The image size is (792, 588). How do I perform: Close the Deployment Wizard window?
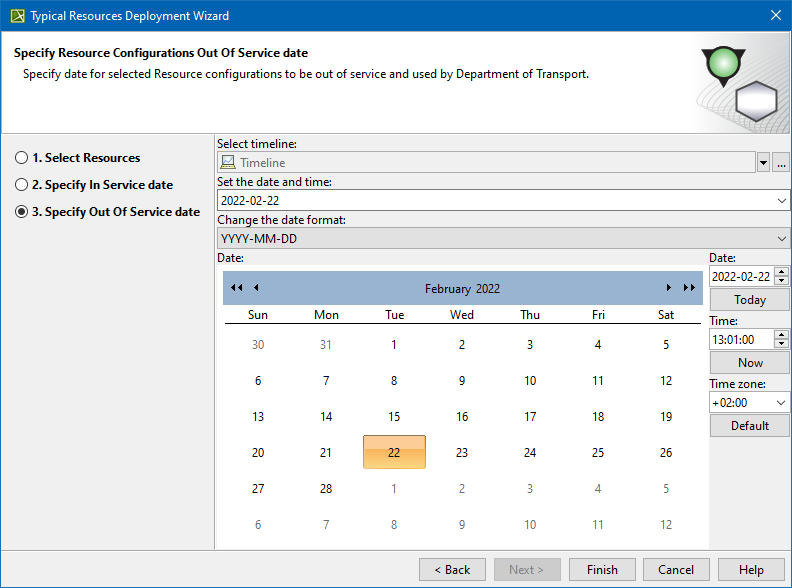pyautogui.click(x=775, y=15)
